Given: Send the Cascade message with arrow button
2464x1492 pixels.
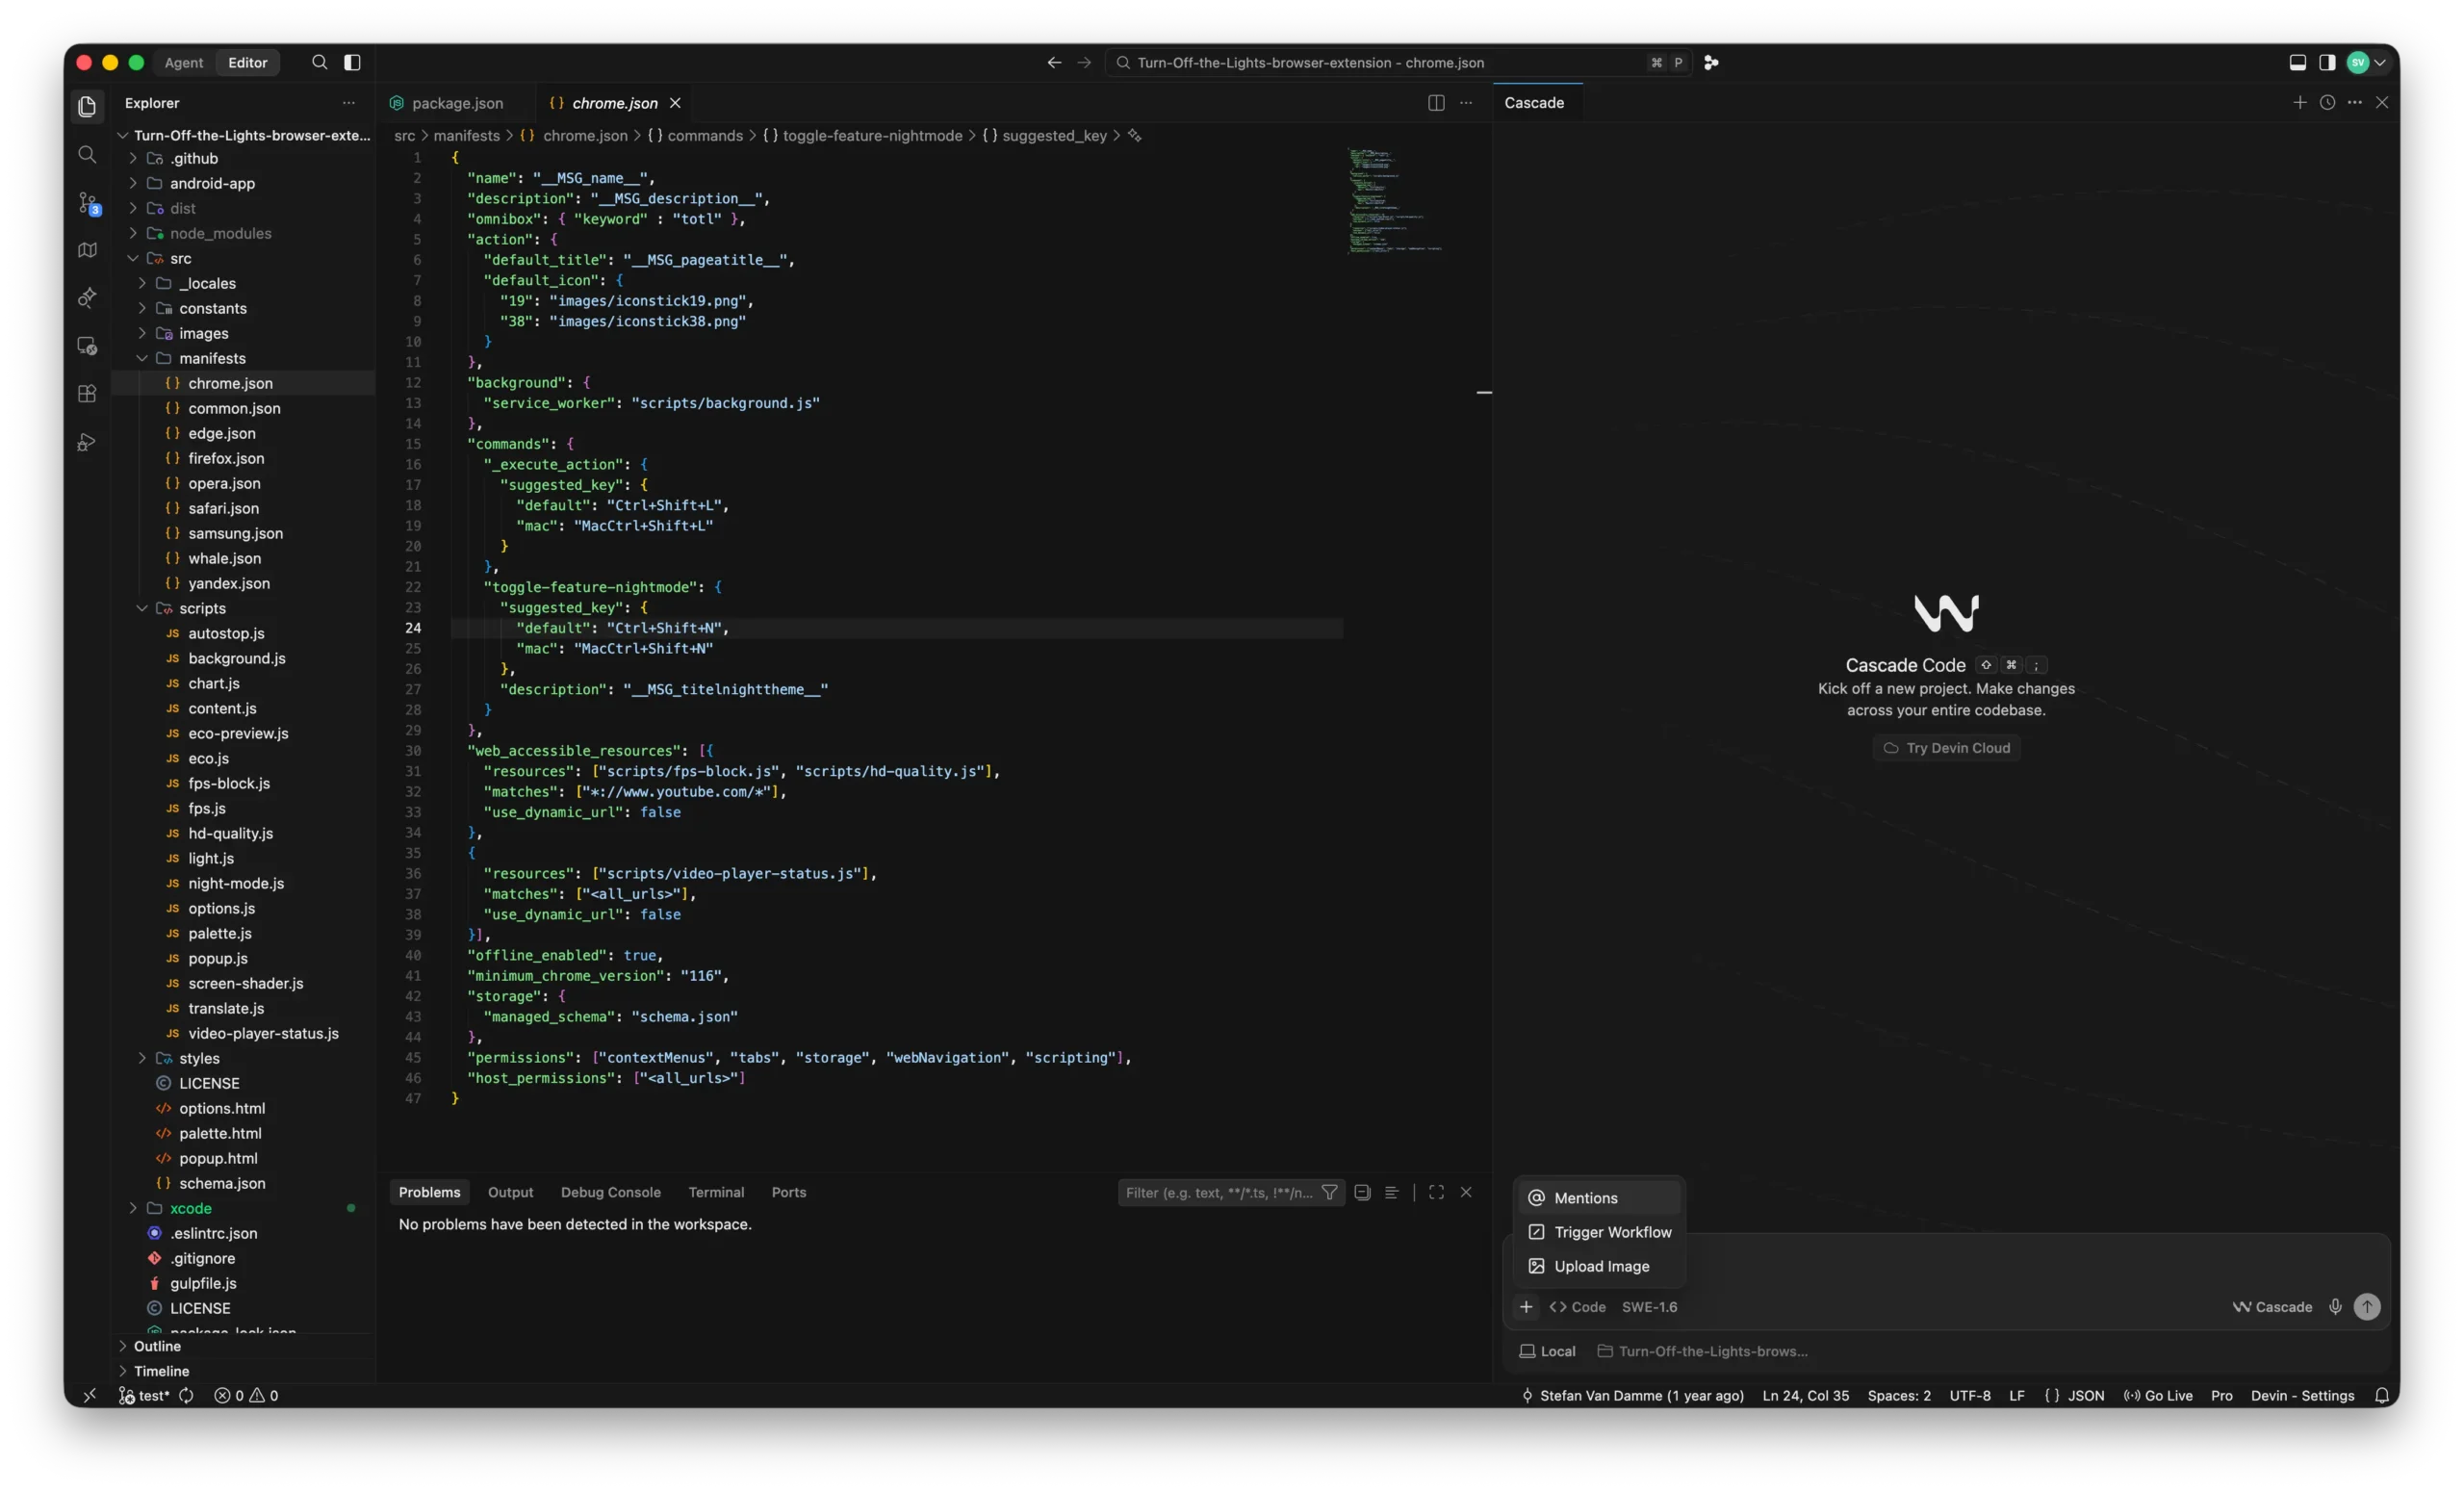Looking at the screenshot, I should 2367,1306.
